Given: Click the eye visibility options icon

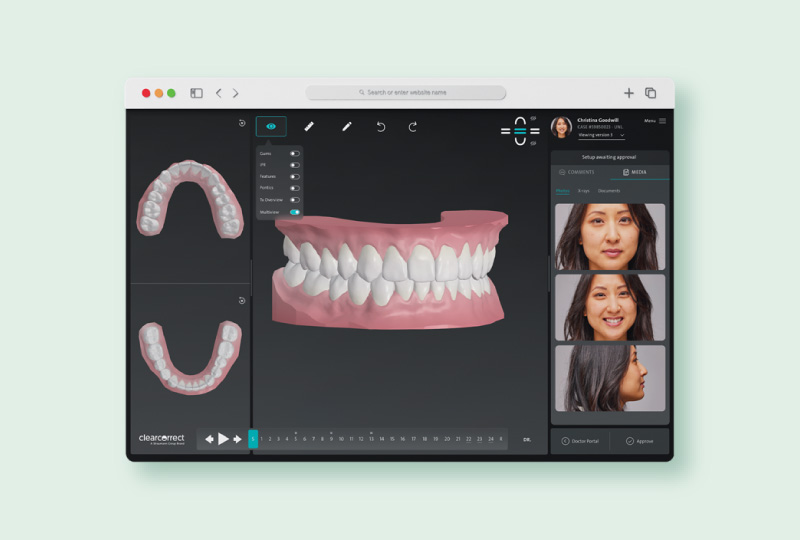Looking at the screenshot, I should 271,126.
